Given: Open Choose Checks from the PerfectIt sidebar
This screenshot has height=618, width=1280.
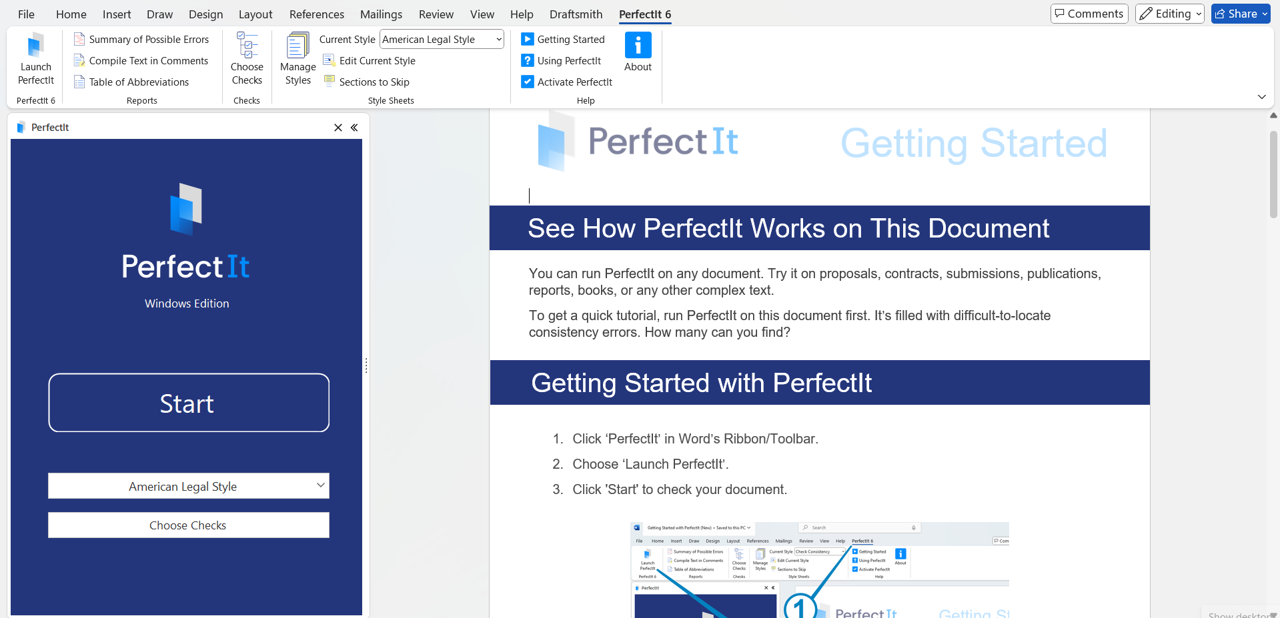Looking at the screenshot, I should [x=188, y=524].
